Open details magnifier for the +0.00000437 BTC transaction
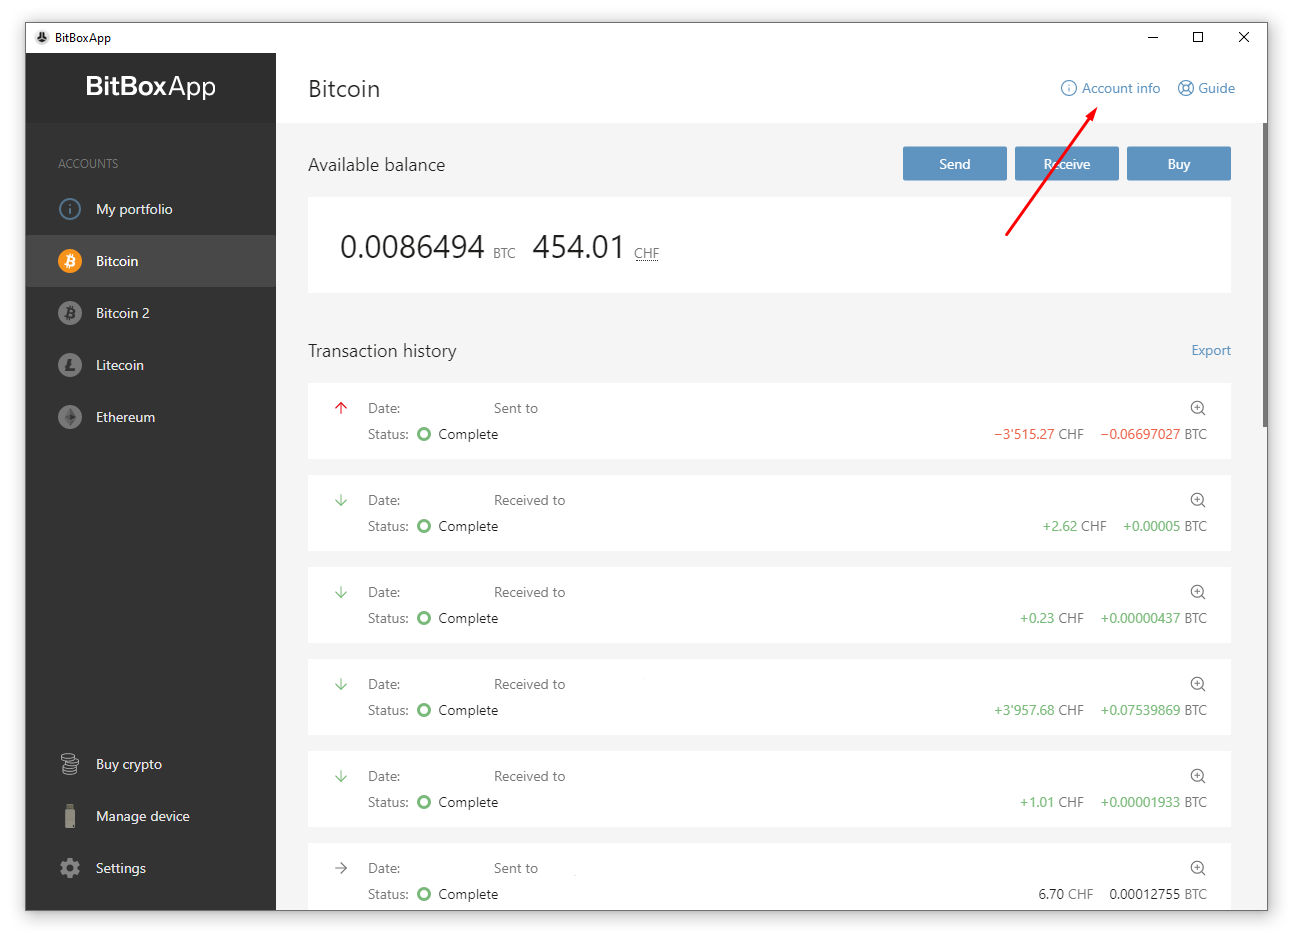 click(x=1198, y=592)
